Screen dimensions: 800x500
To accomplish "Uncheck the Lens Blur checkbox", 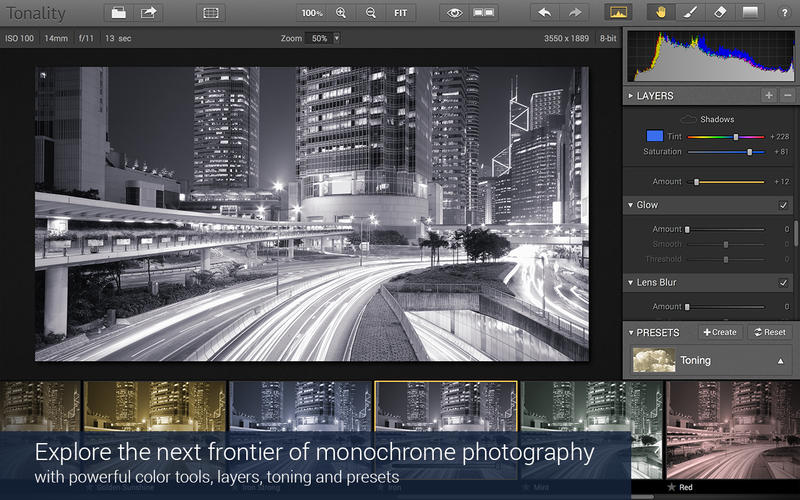I will coord(783,283).
